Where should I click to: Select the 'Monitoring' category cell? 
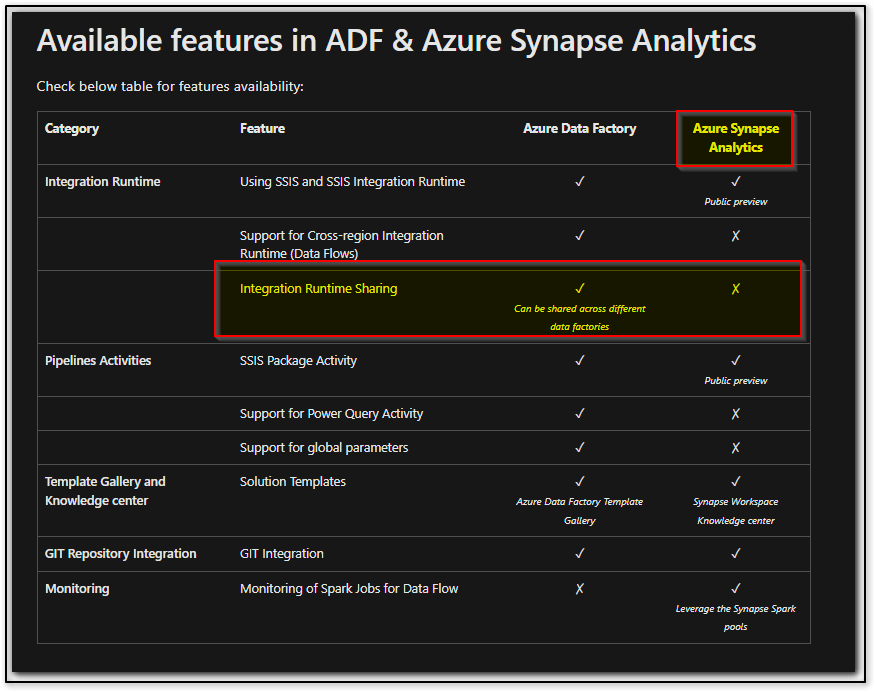pyautogui.click(x=77, y=589)
